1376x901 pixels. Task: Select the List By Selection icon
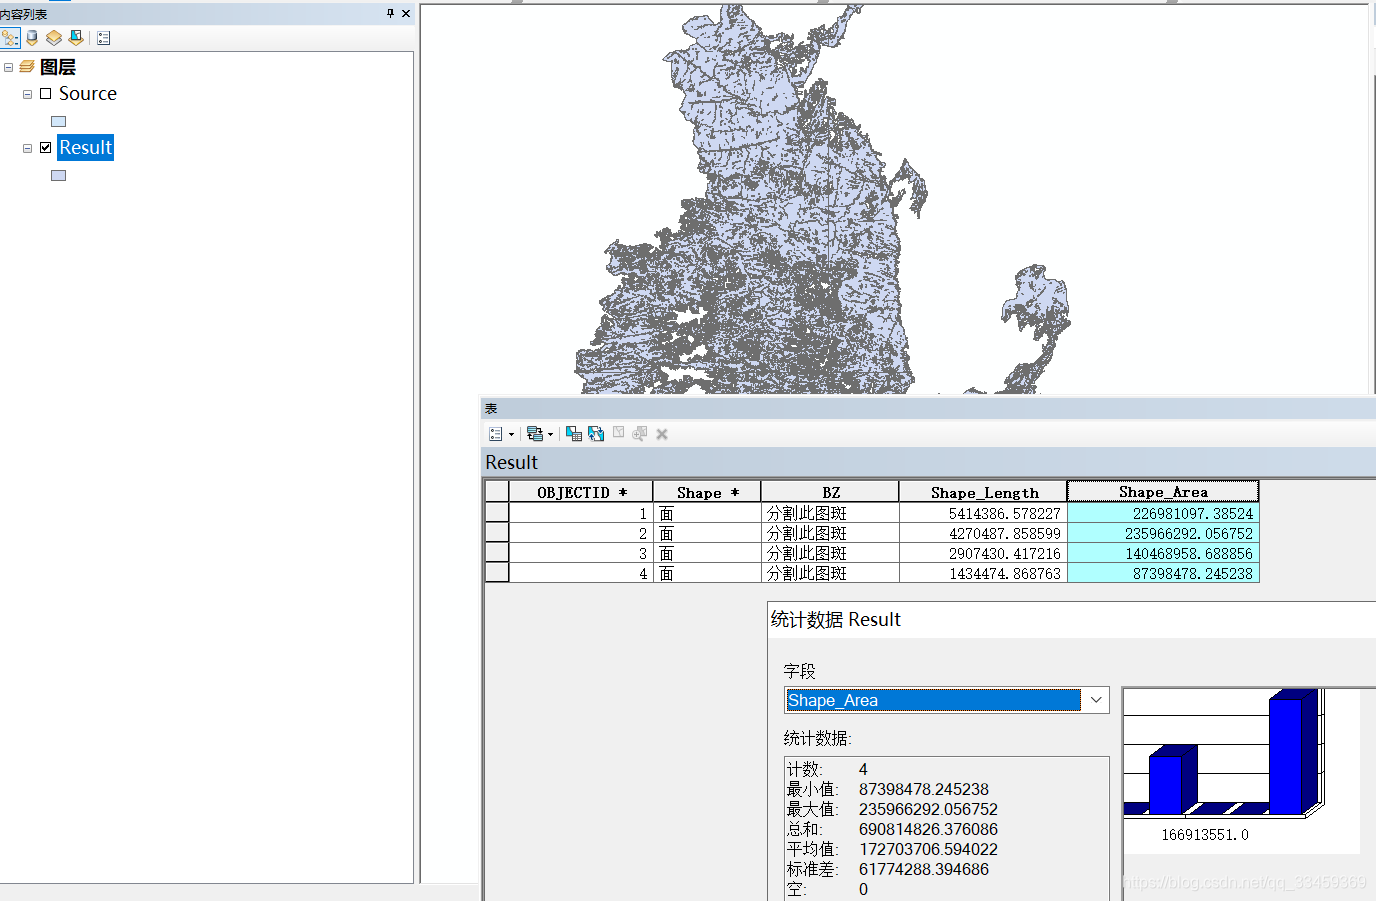click(x=75, y=38)
